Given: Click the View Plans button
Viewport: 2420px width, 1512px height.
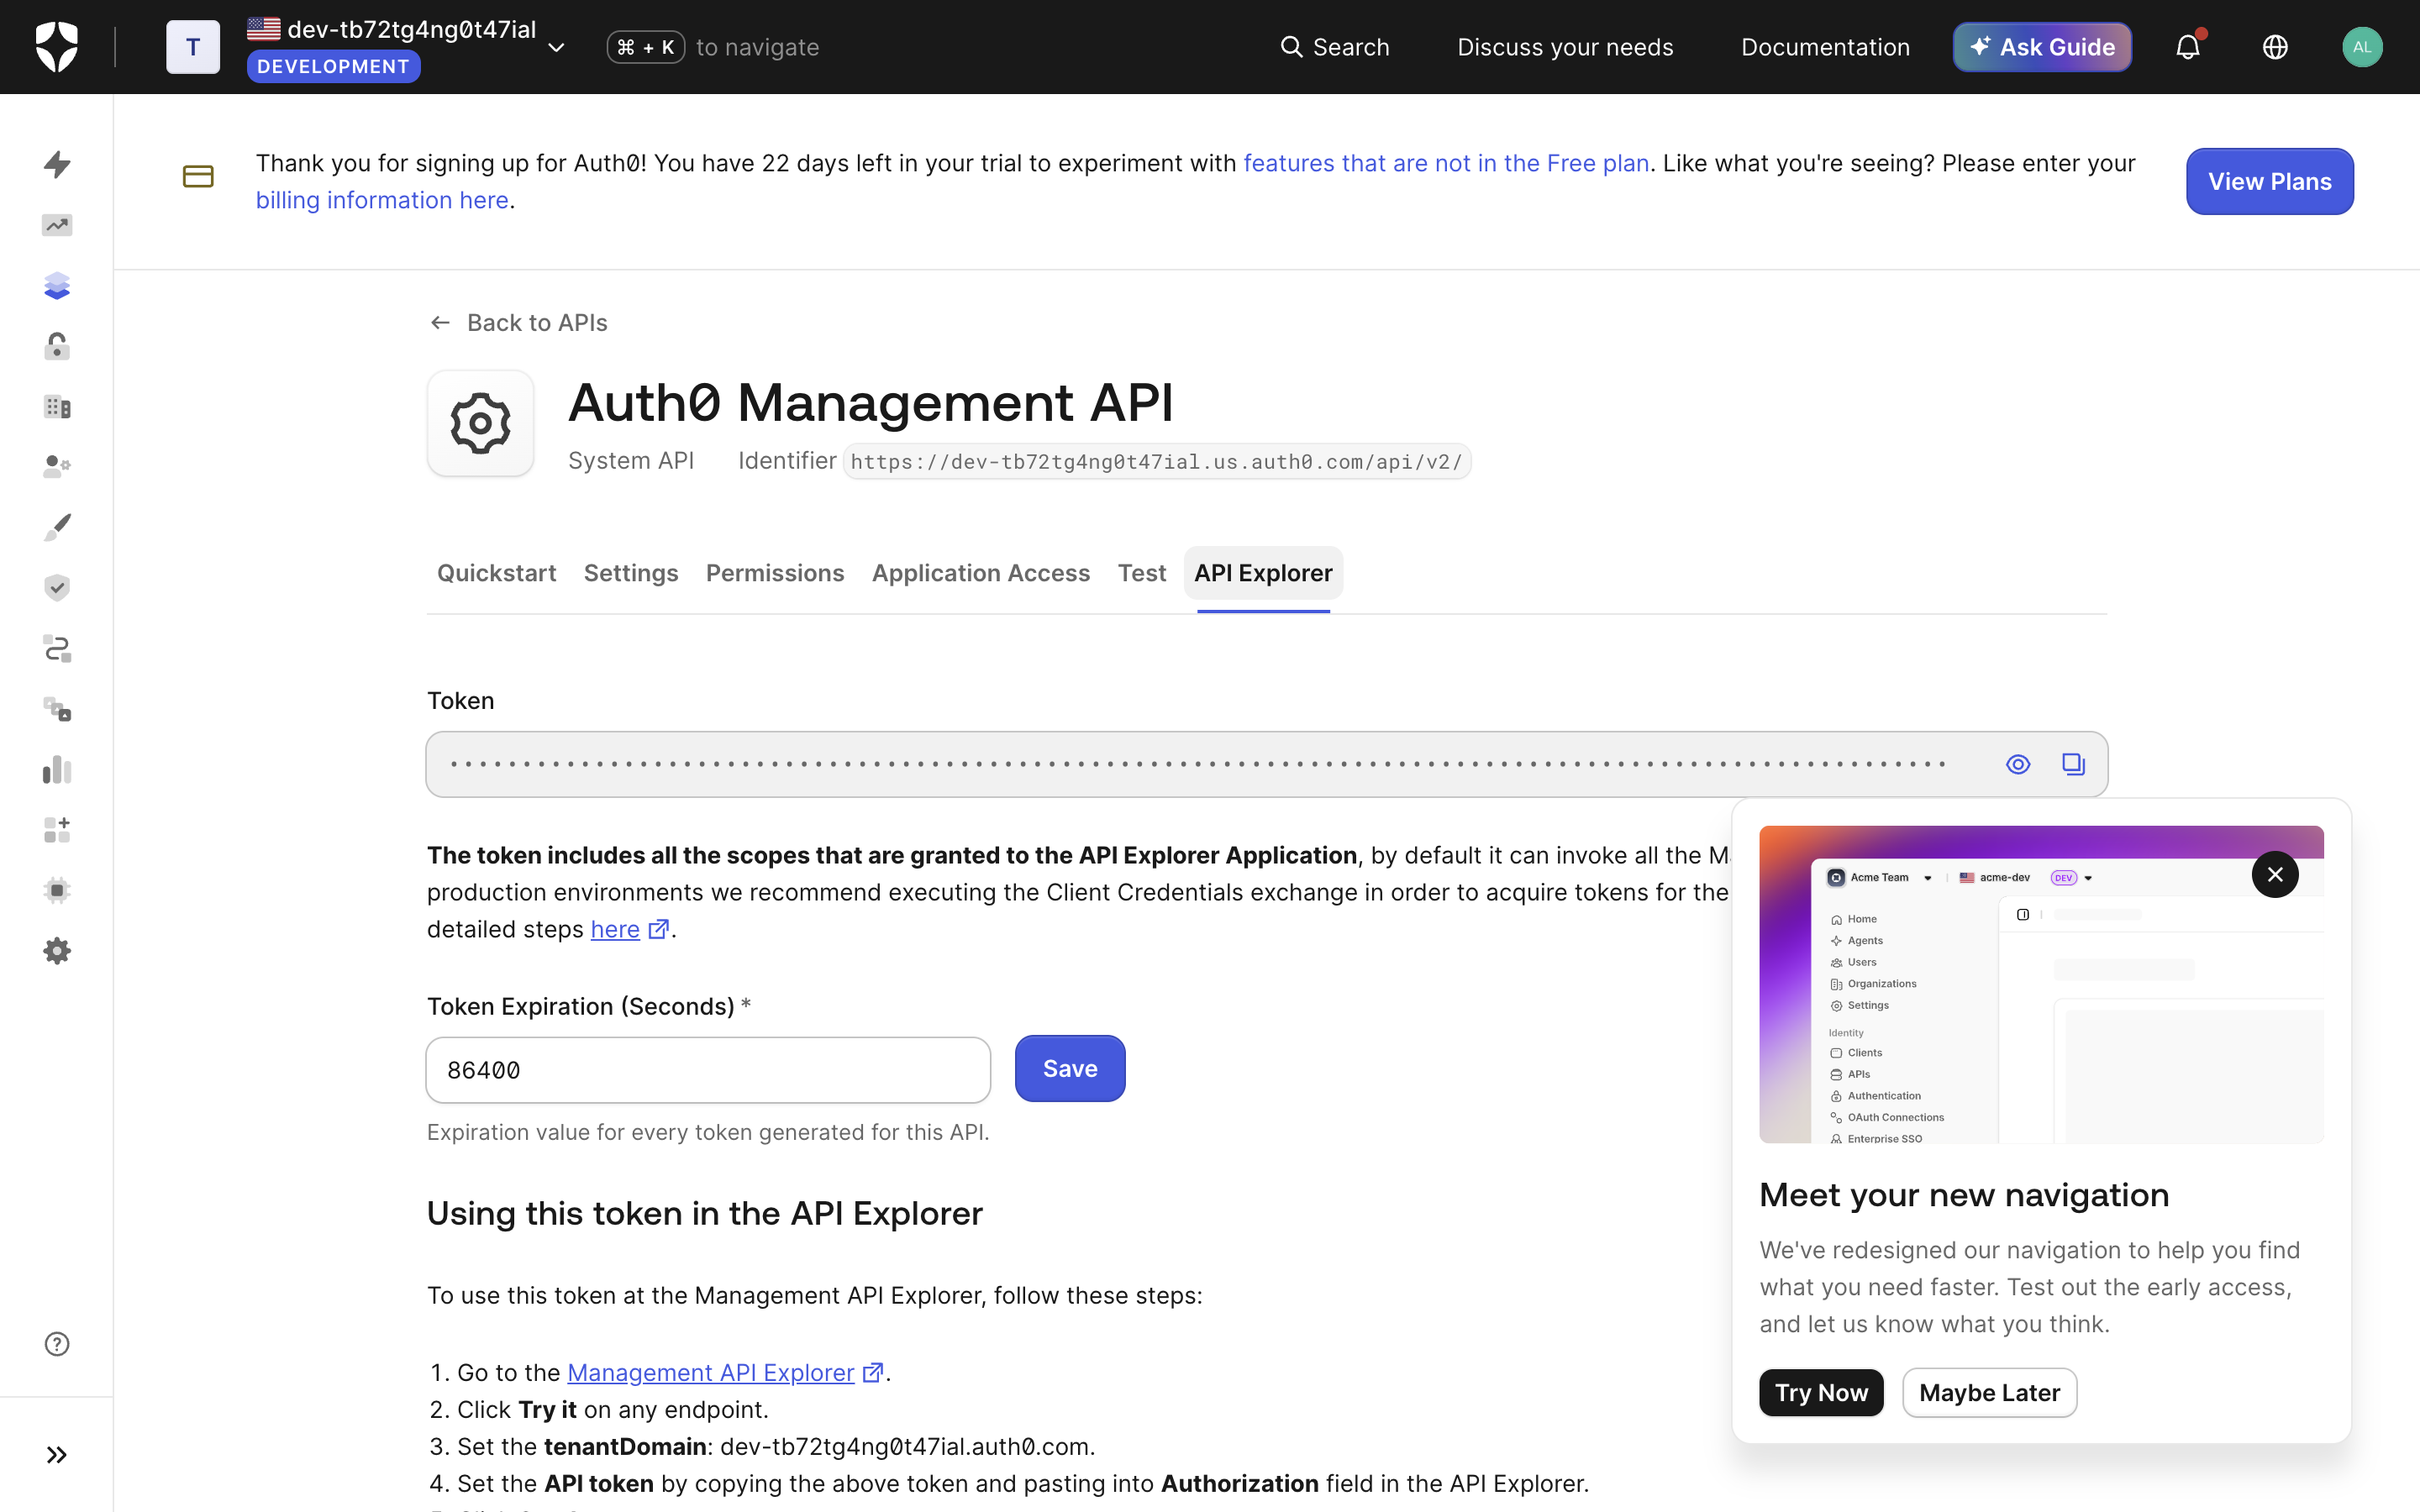Looking at the screenshot, I should tap(2269, 181).
